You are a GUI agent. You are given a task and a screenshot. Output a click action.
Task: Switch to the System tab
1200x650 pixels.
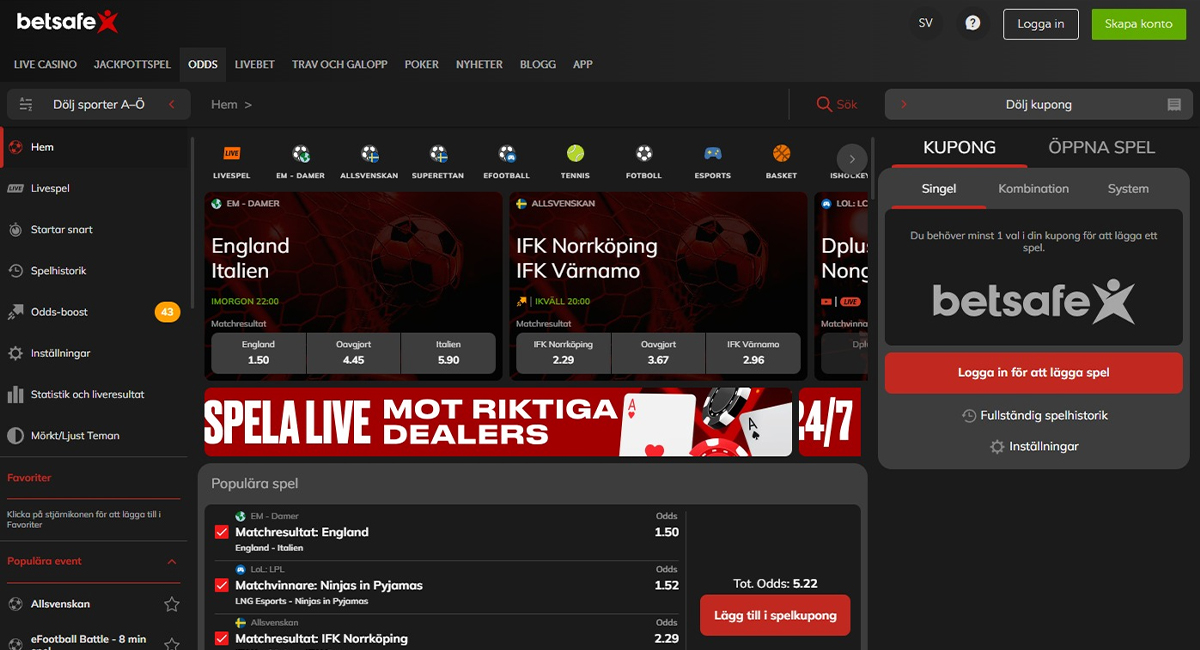[1128, 189]
